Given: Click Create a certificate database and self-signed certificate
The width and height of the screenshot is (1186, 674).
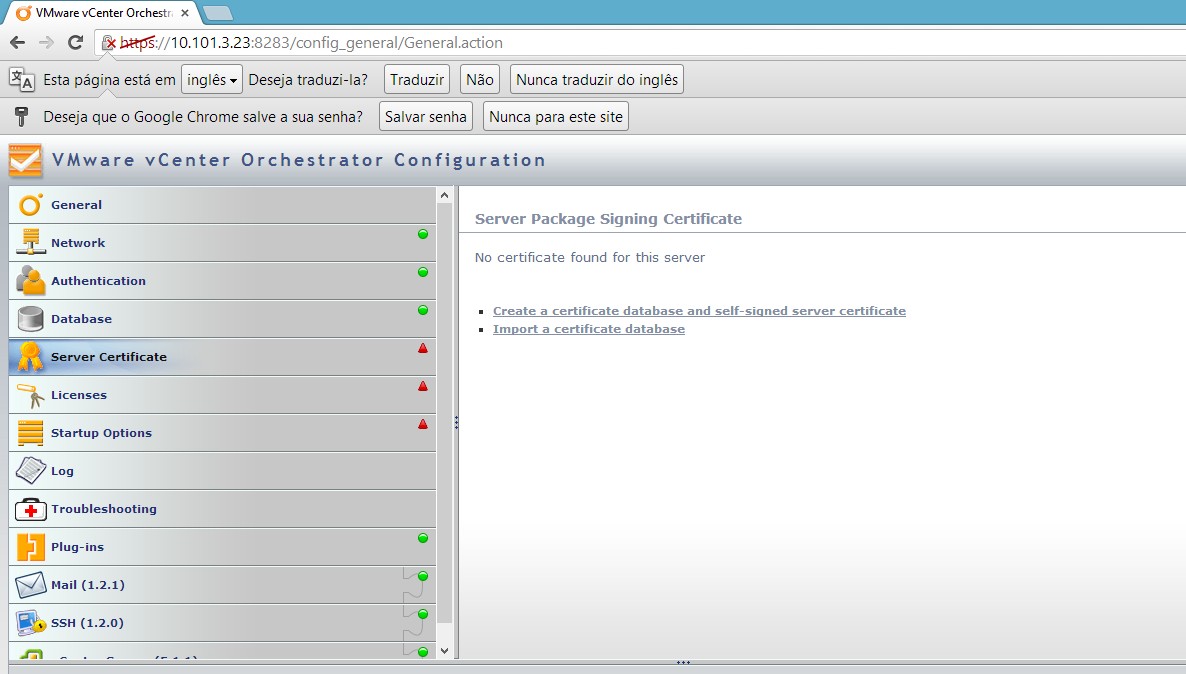Looking at the screenshot, I should (699, 311).
